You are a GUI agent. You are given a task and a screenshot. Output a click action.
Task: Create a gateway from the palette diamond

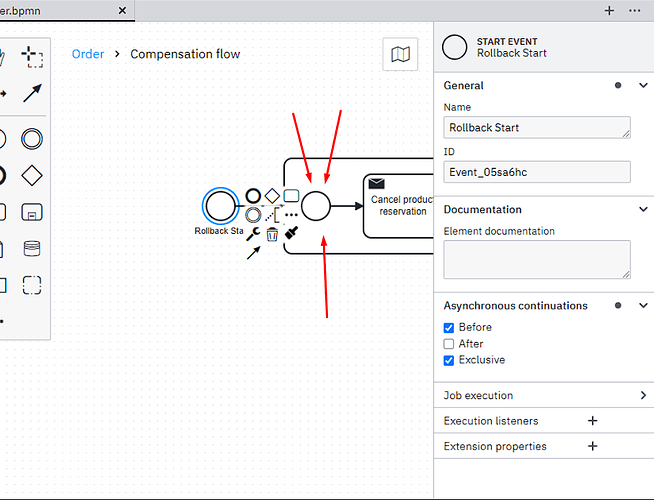32,176
